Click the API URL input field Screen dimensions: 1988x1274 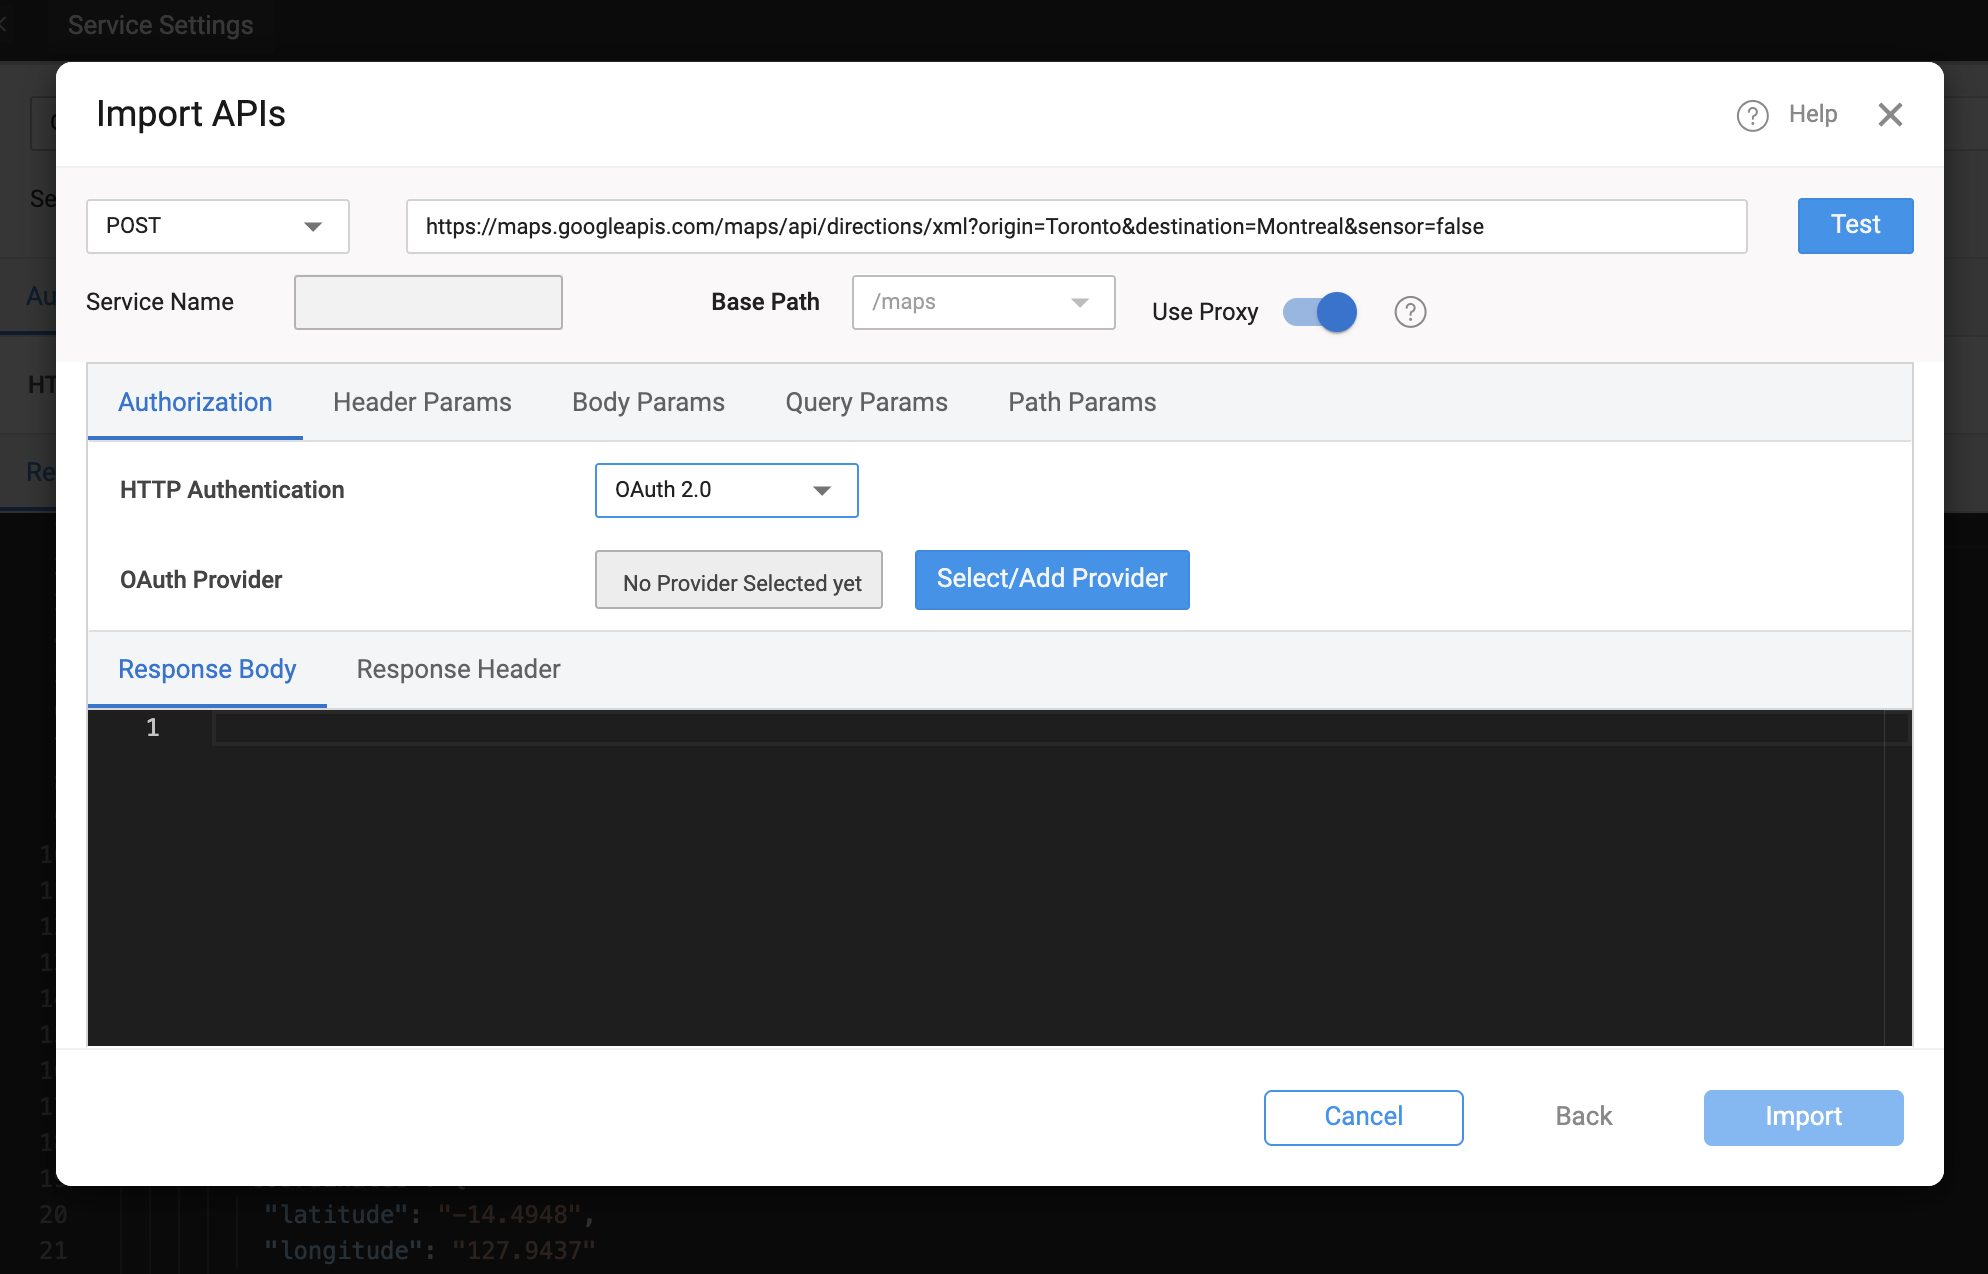point(1075,226)
